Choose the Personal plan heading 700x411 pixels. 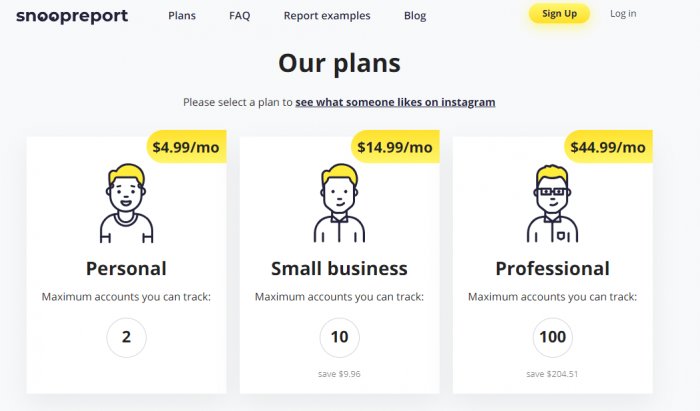[x=126, y=269]
